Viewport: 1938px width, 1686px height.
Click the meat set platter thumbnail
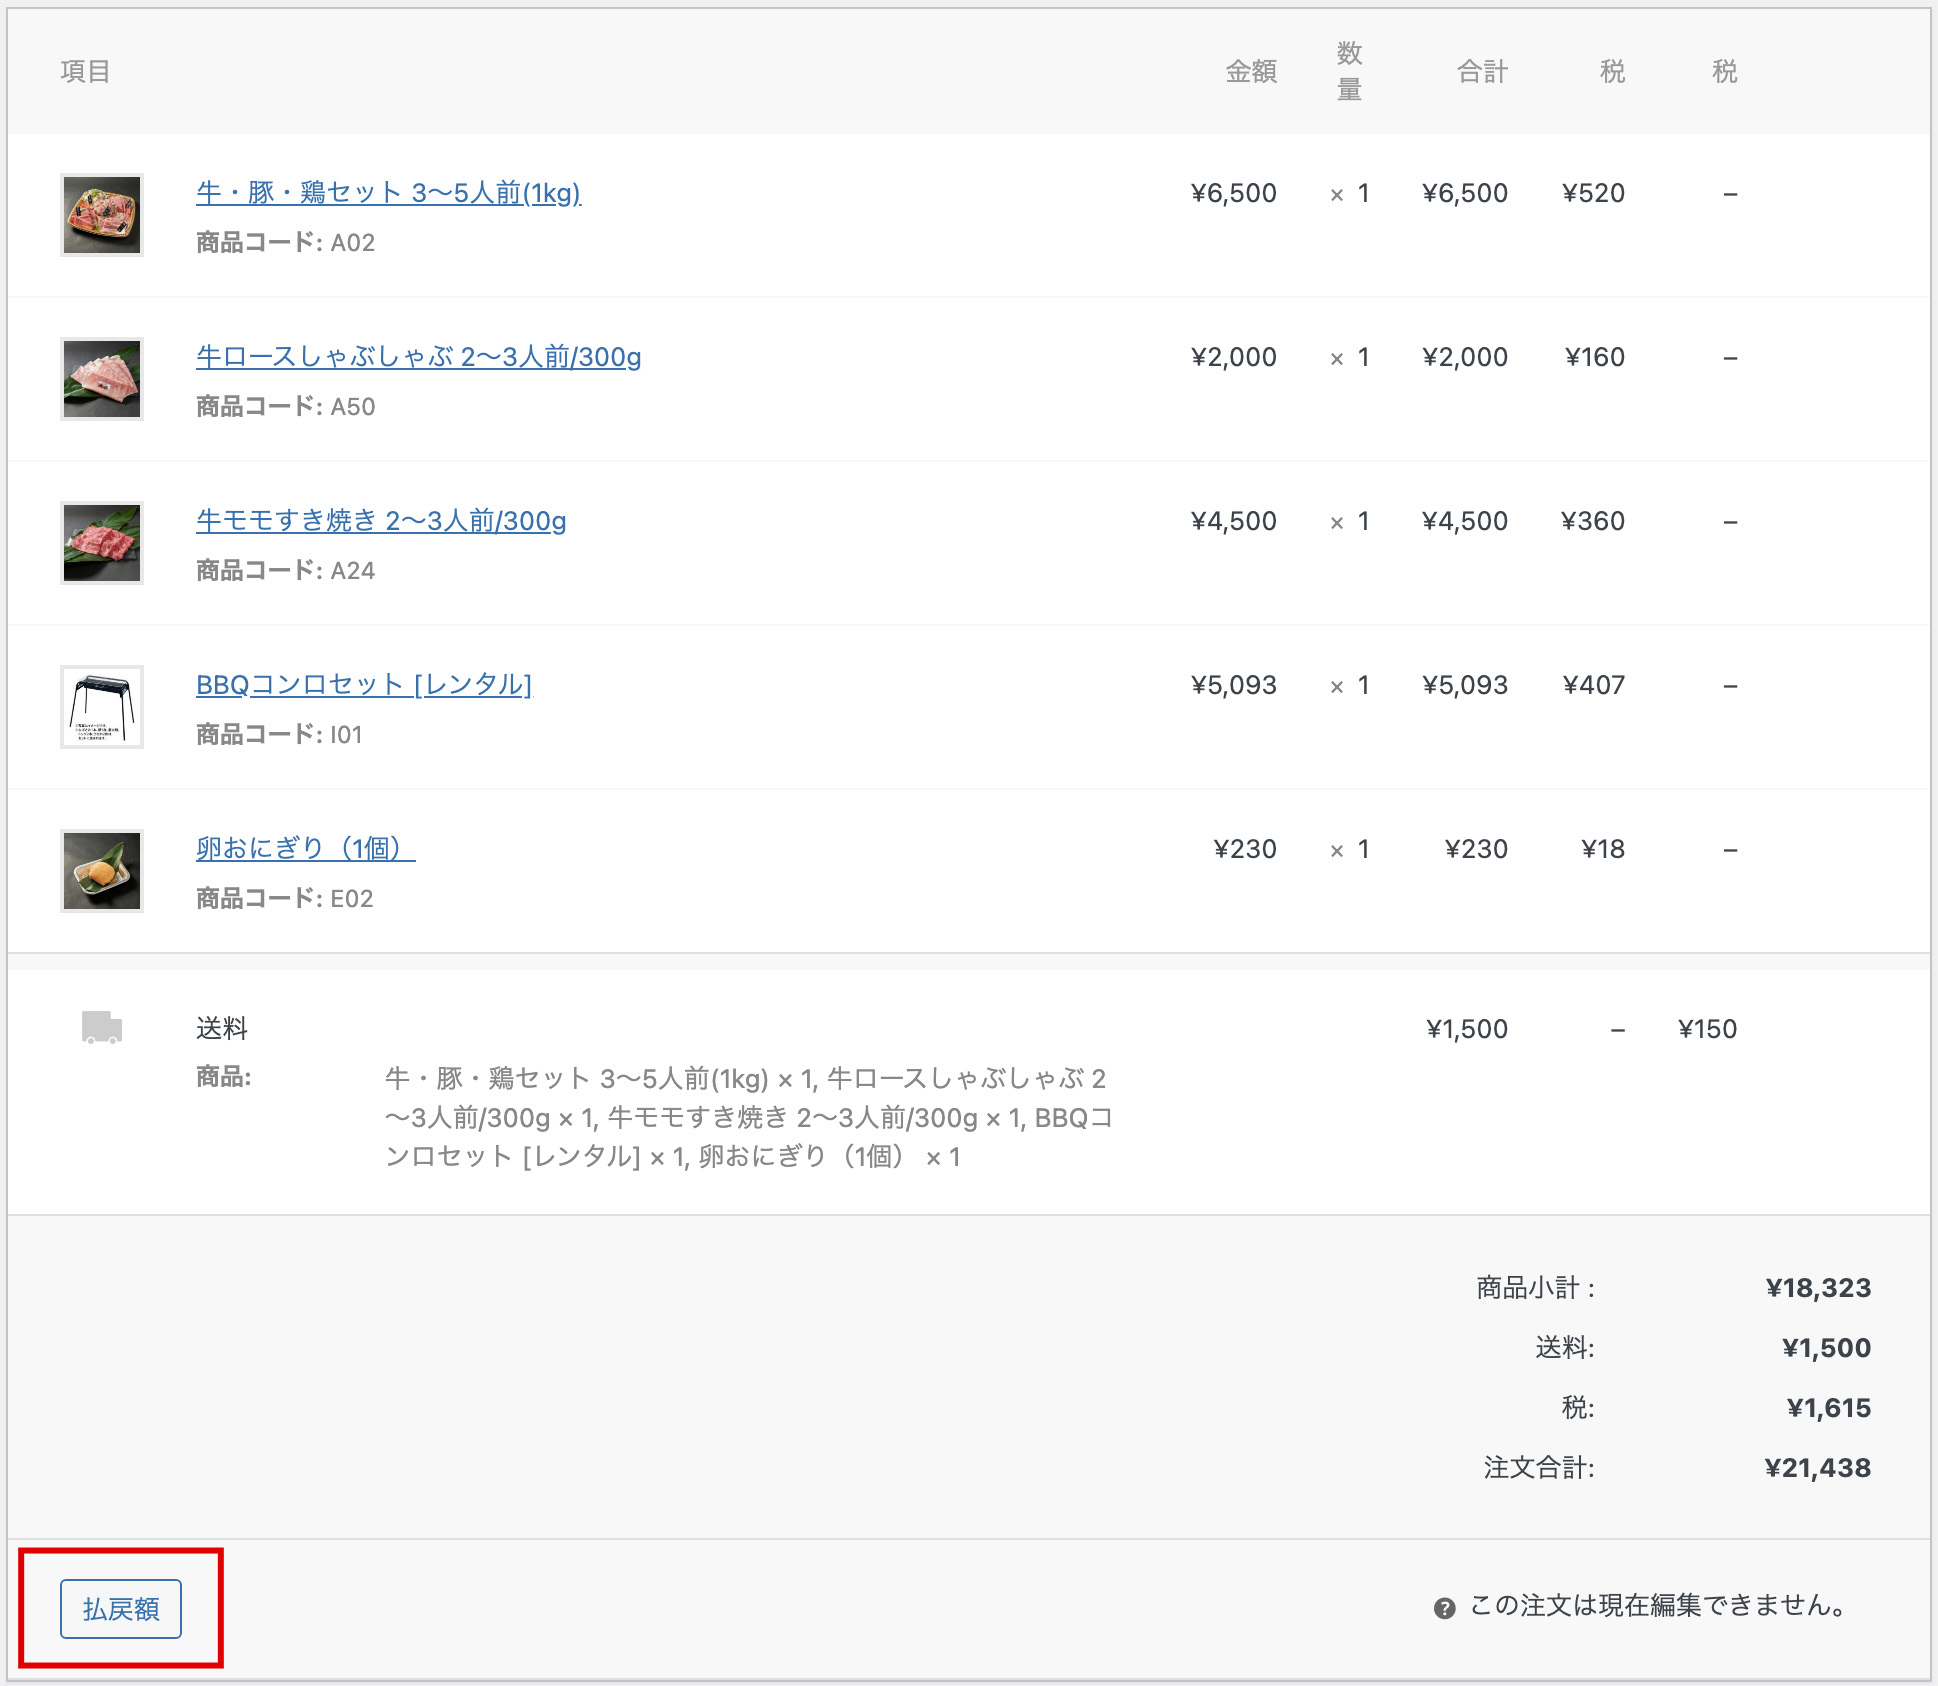point(102,215)
